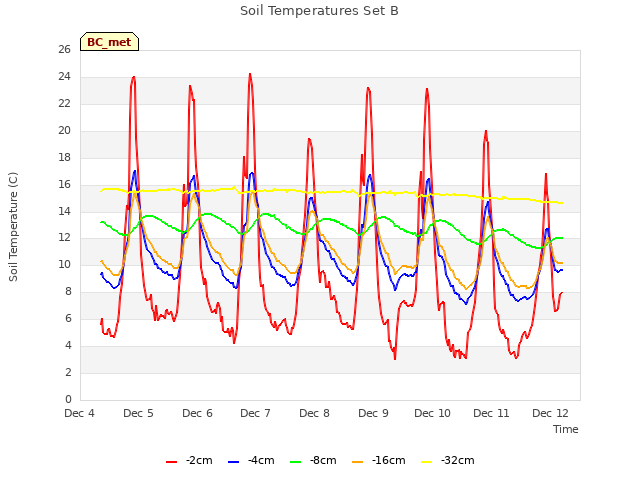The image size is (640, 480).
Task: Toggle the -32cm series in legend
Action: [x=448, y=461]
